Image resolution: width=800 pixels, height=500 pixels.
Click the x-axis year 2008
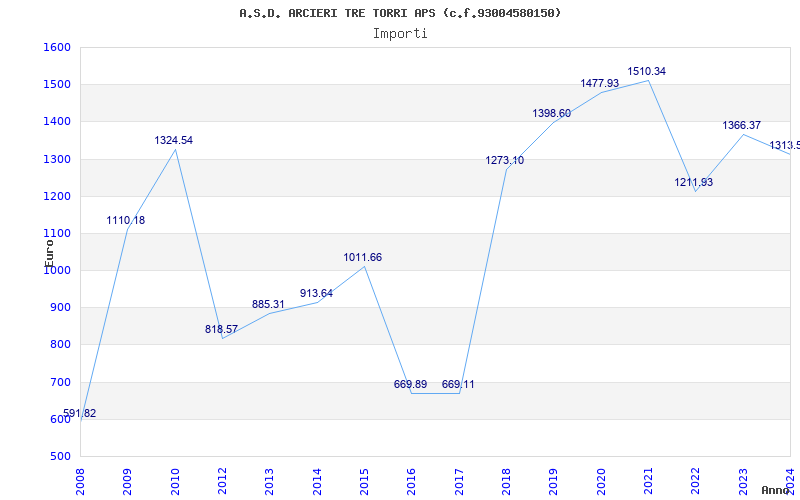(x=80, y=481)
